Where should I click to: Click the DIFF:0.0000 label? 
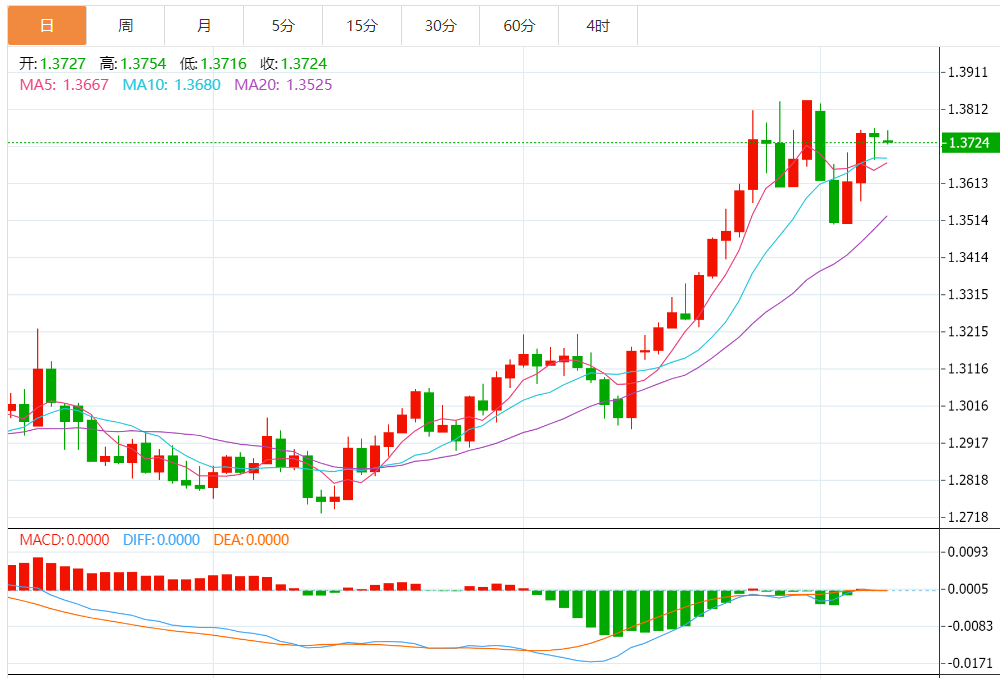pos(161,540)
